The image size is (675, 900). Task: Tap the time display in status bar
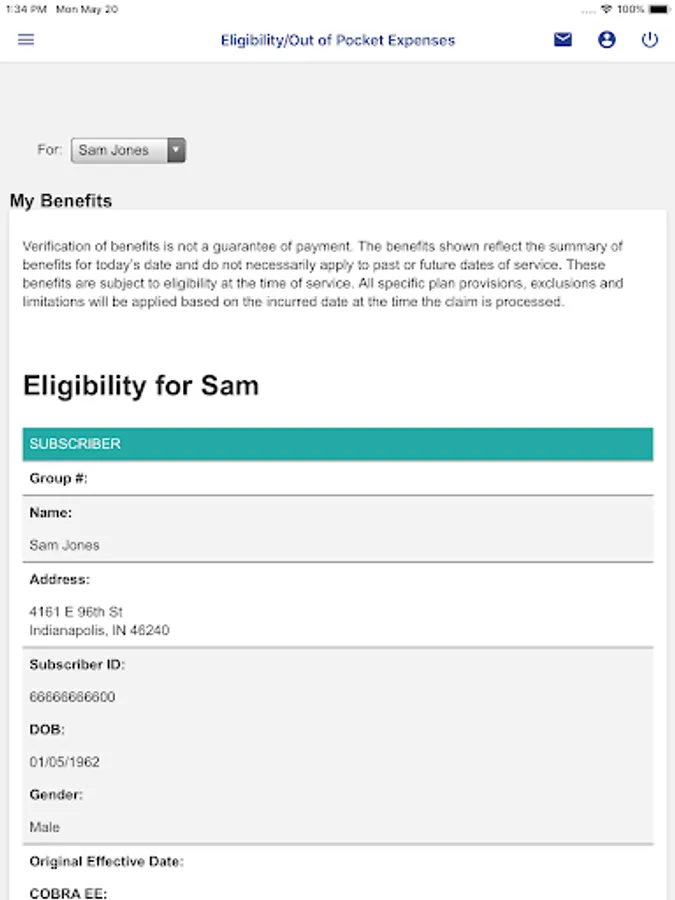pos(24,9)
